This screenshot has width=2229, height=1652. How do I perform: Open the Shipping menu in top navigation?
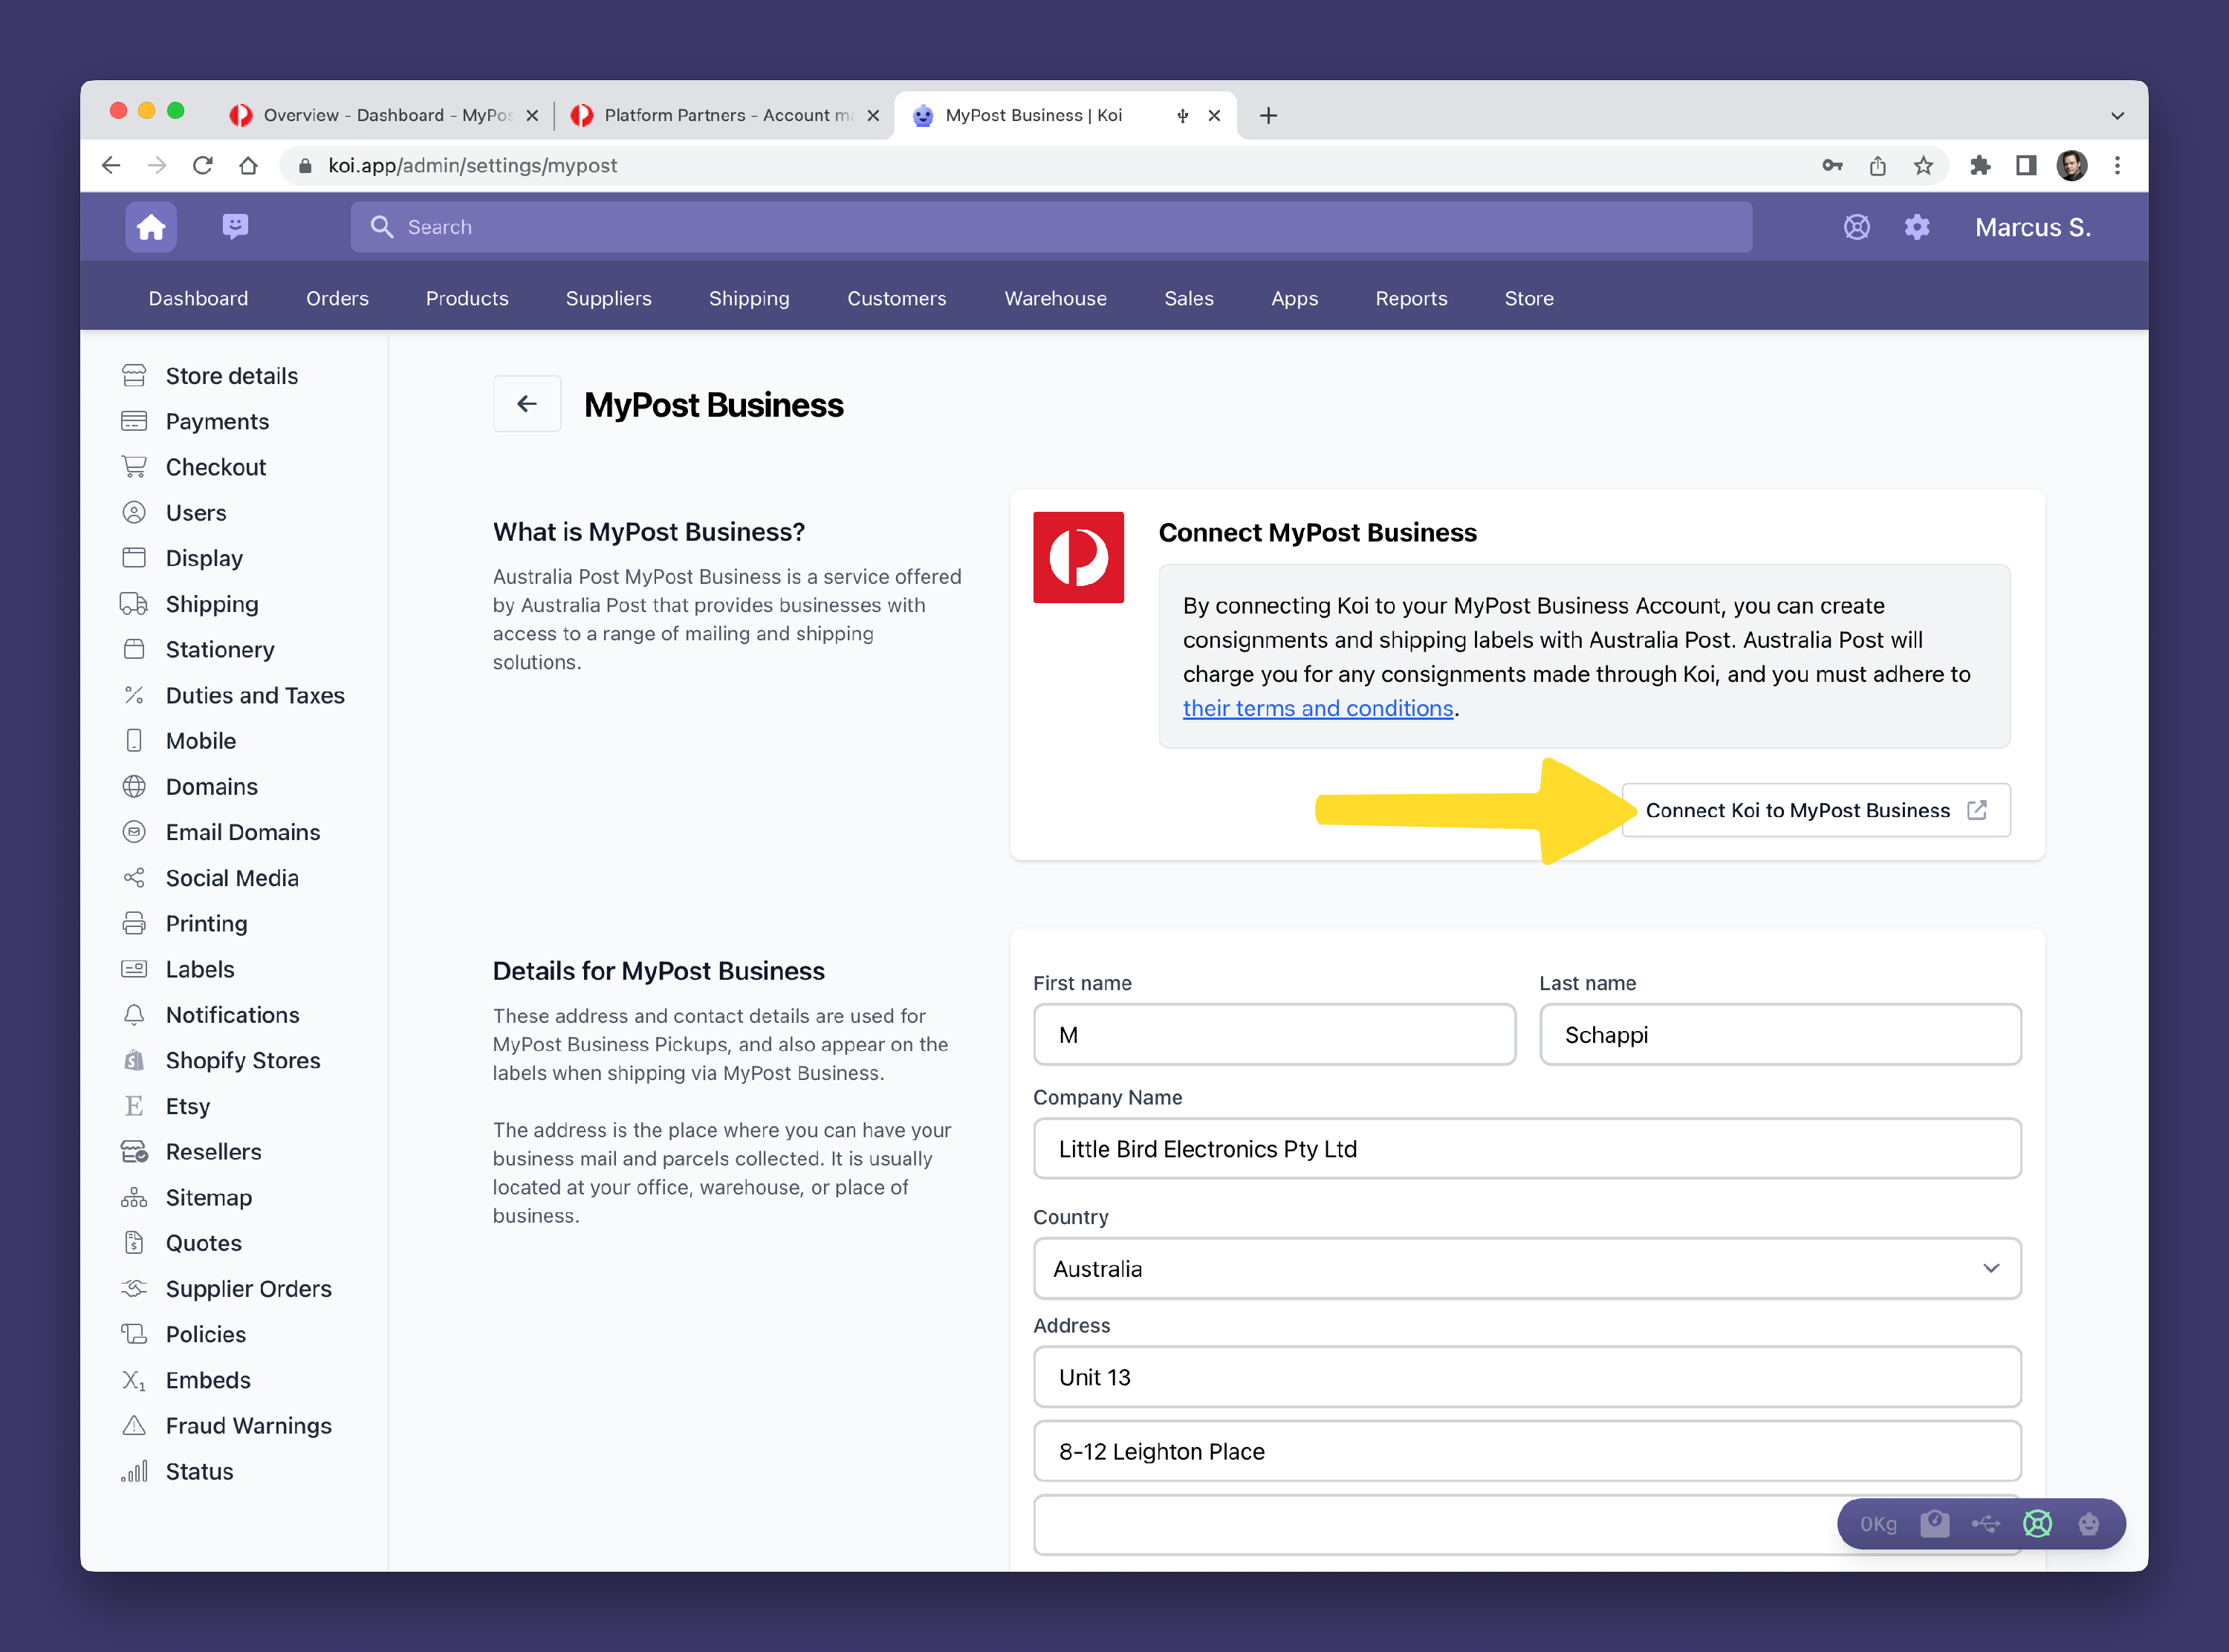(749, 298)
